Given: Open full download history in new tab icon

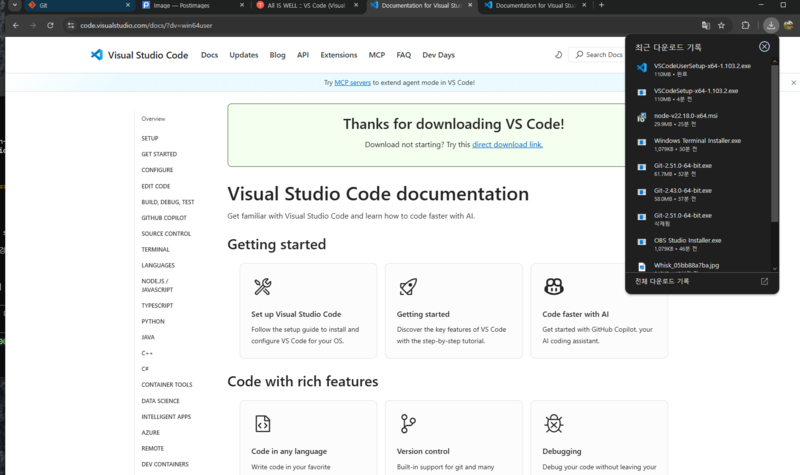Looking at the screenshot, I should click(764, 281).
